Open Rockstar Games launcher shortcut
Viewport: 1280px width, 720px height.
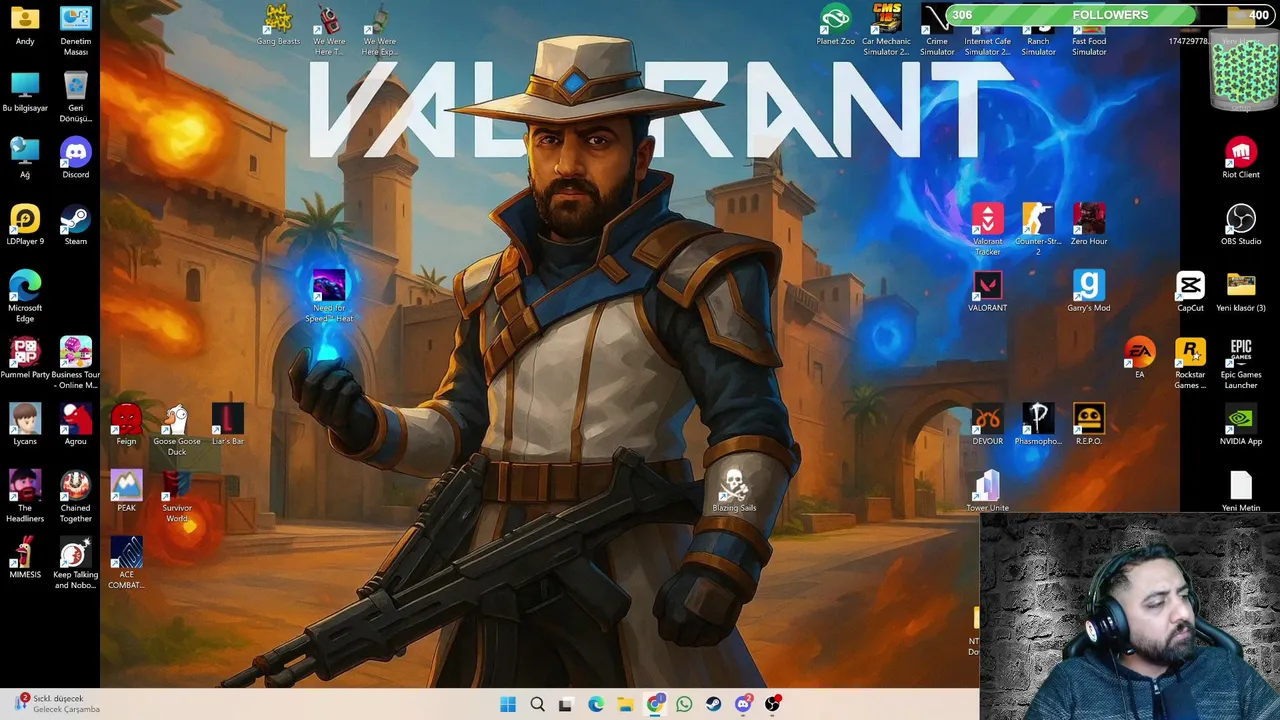tap(1190, 364)
